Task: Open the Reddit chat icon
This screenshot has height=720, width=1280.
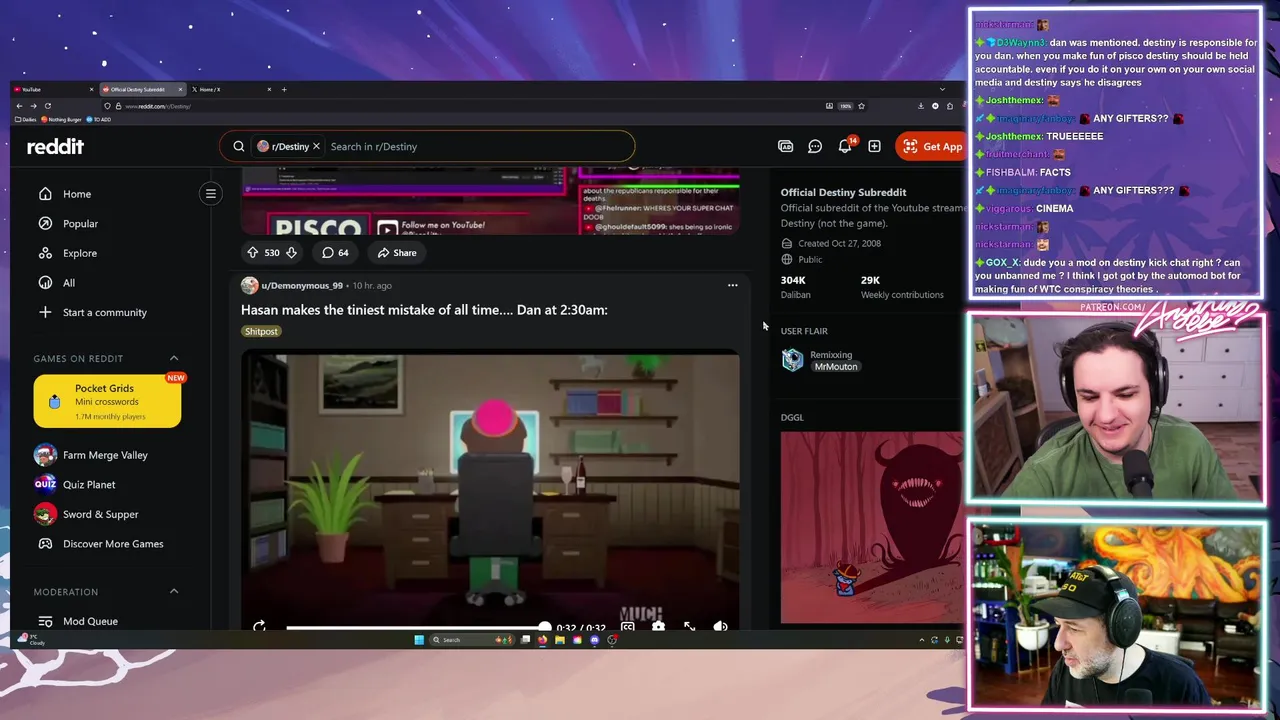Action: [x=815, y=146]
